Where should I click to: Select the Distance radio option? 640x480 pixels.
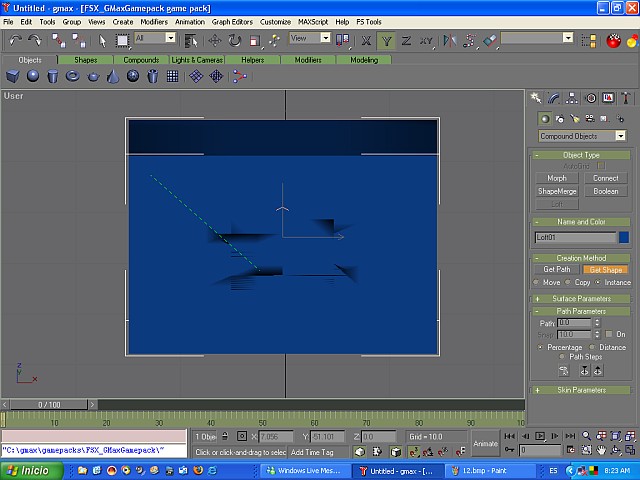coord(594,347)
